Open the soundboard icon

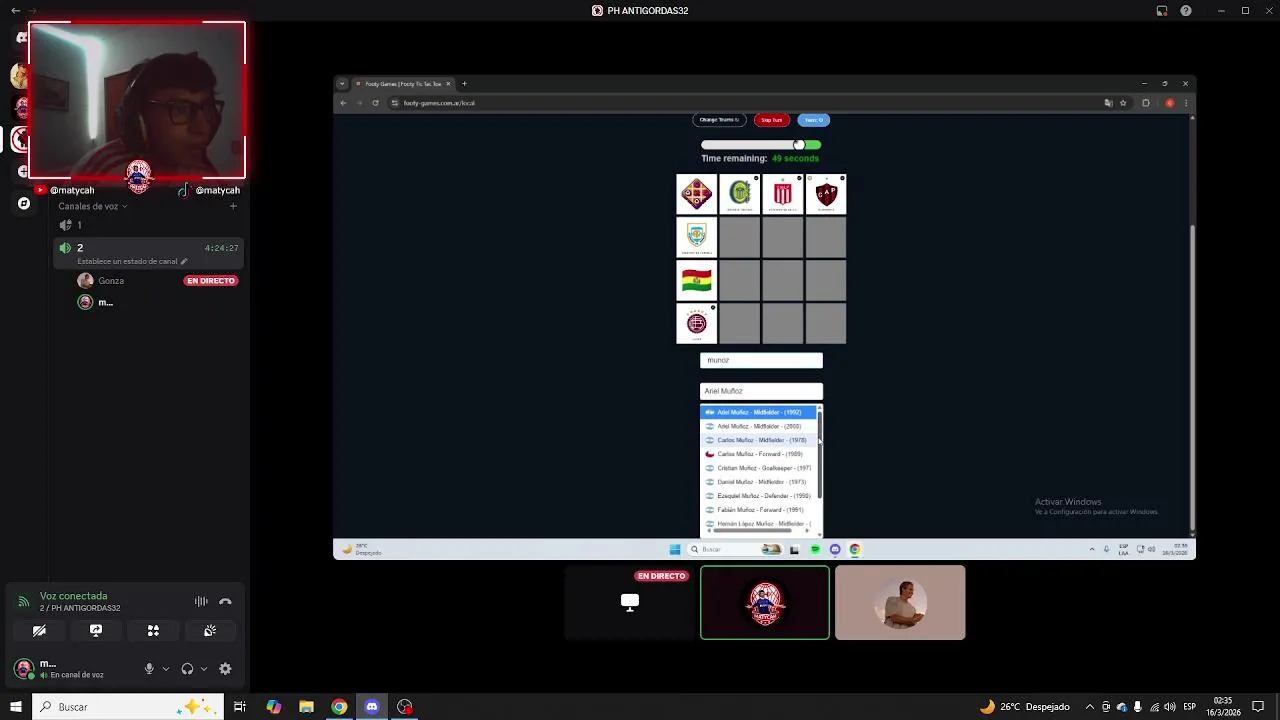(210, 631)
